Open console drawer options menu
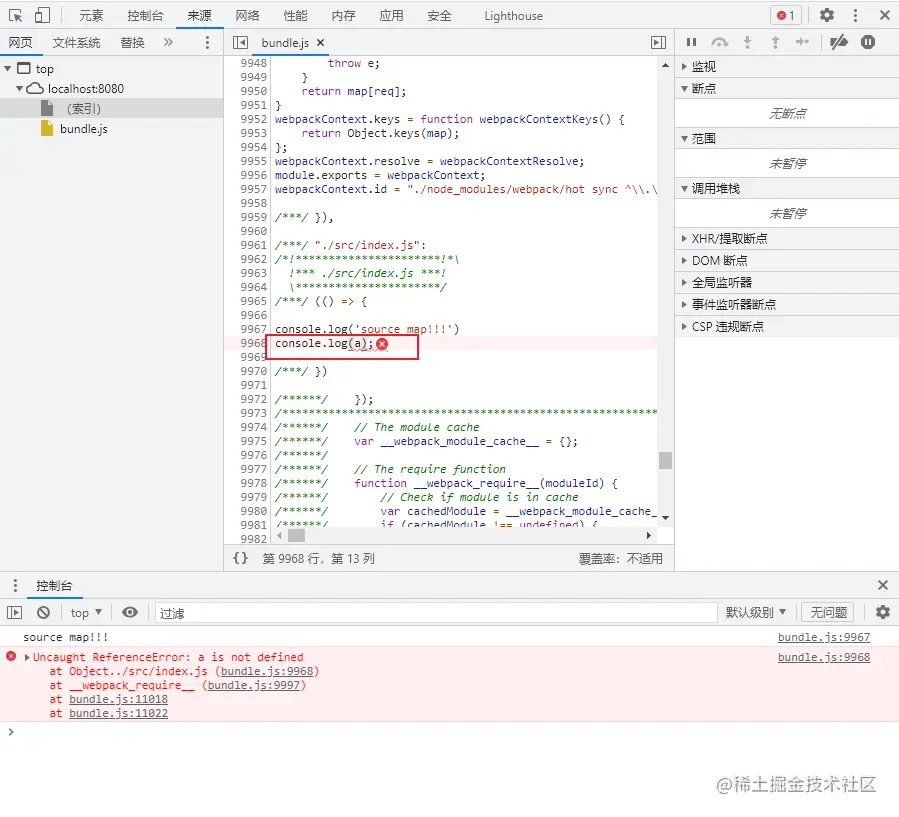Image resolution: width=899 pixels, height=817 pixels. (15, 585)
